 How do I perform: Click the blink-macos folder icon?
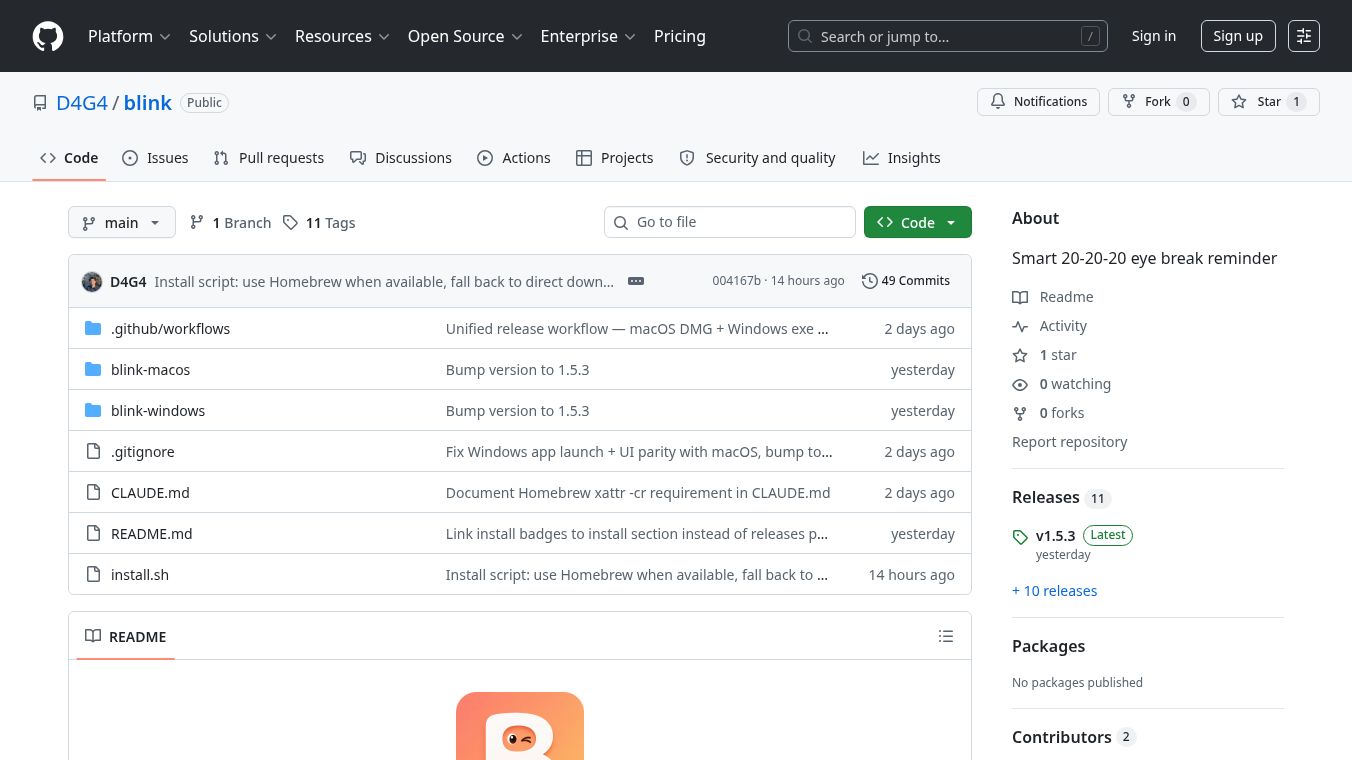(x=93, y=369)
